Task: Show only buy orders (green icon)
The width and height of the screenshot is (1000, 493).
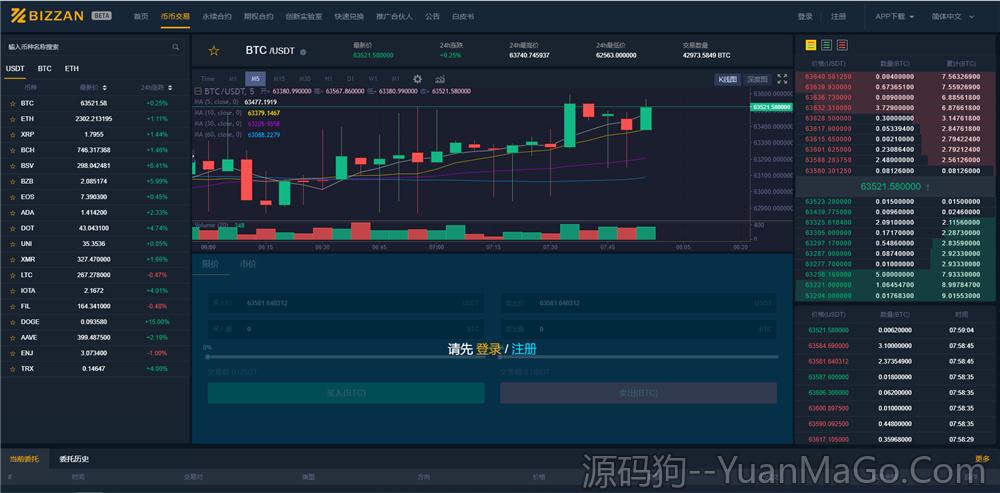Action: click(827, 45)
